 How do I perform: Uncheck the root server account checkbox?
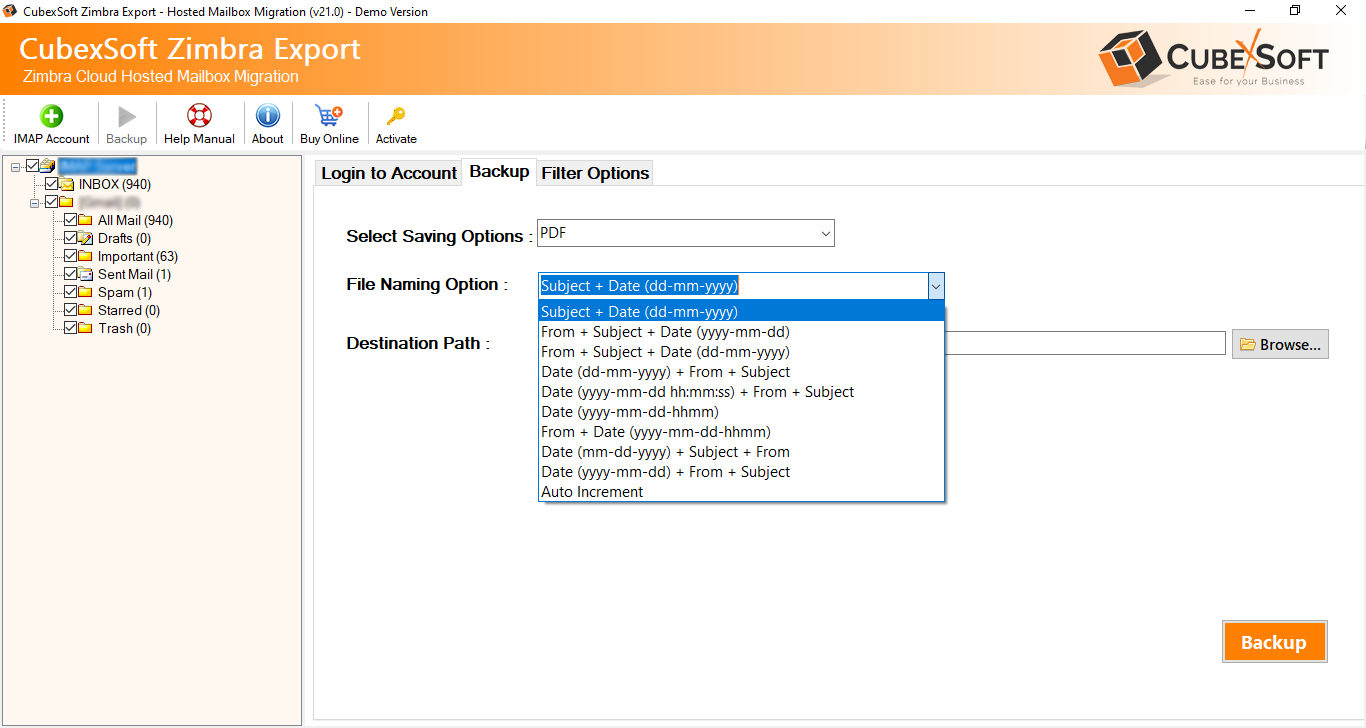33,166
